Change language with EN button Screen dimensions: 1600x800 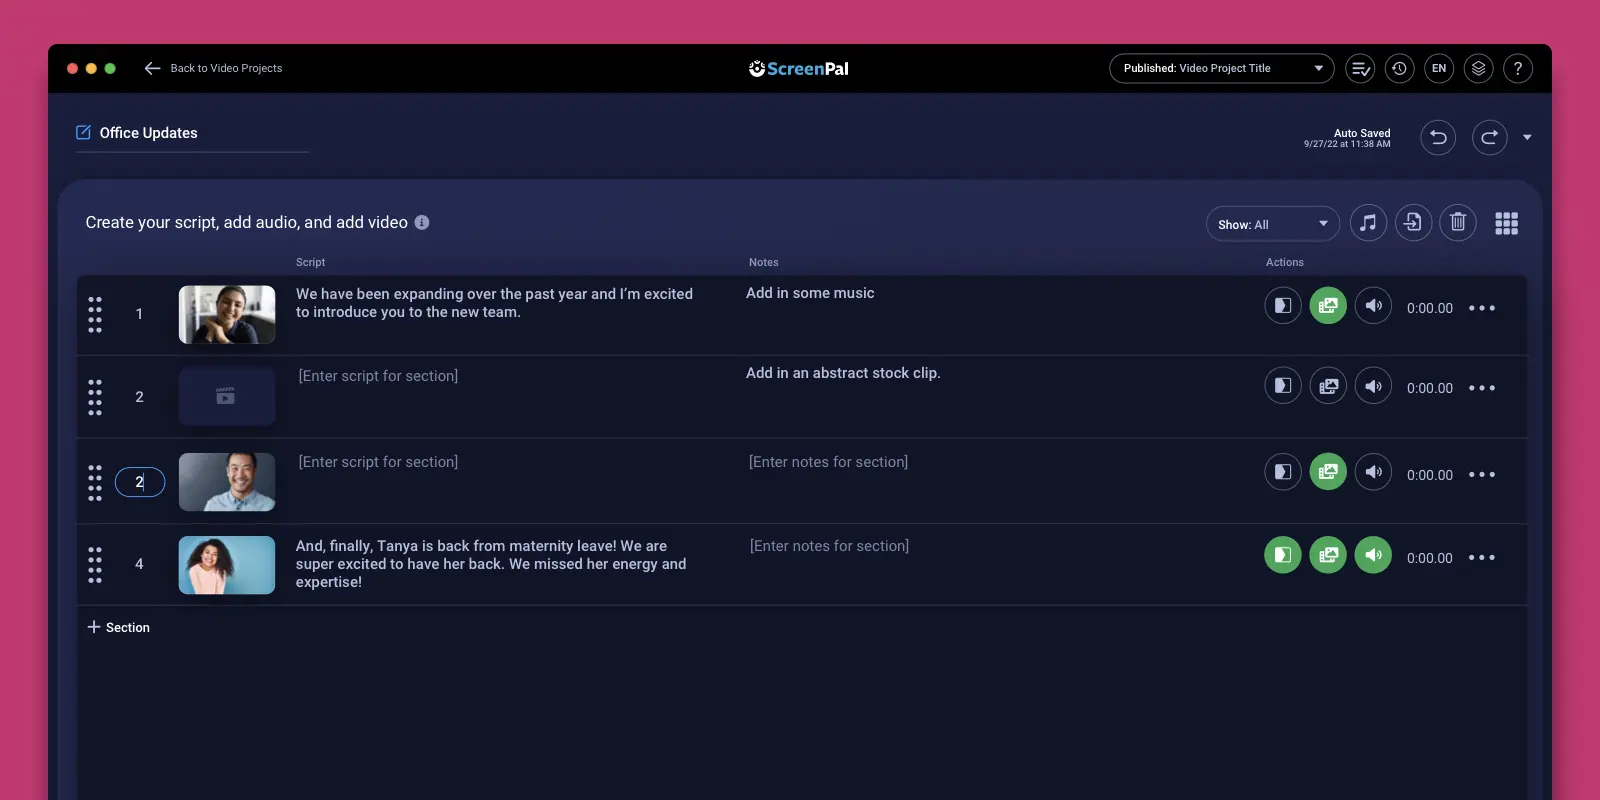point(1439,68)
